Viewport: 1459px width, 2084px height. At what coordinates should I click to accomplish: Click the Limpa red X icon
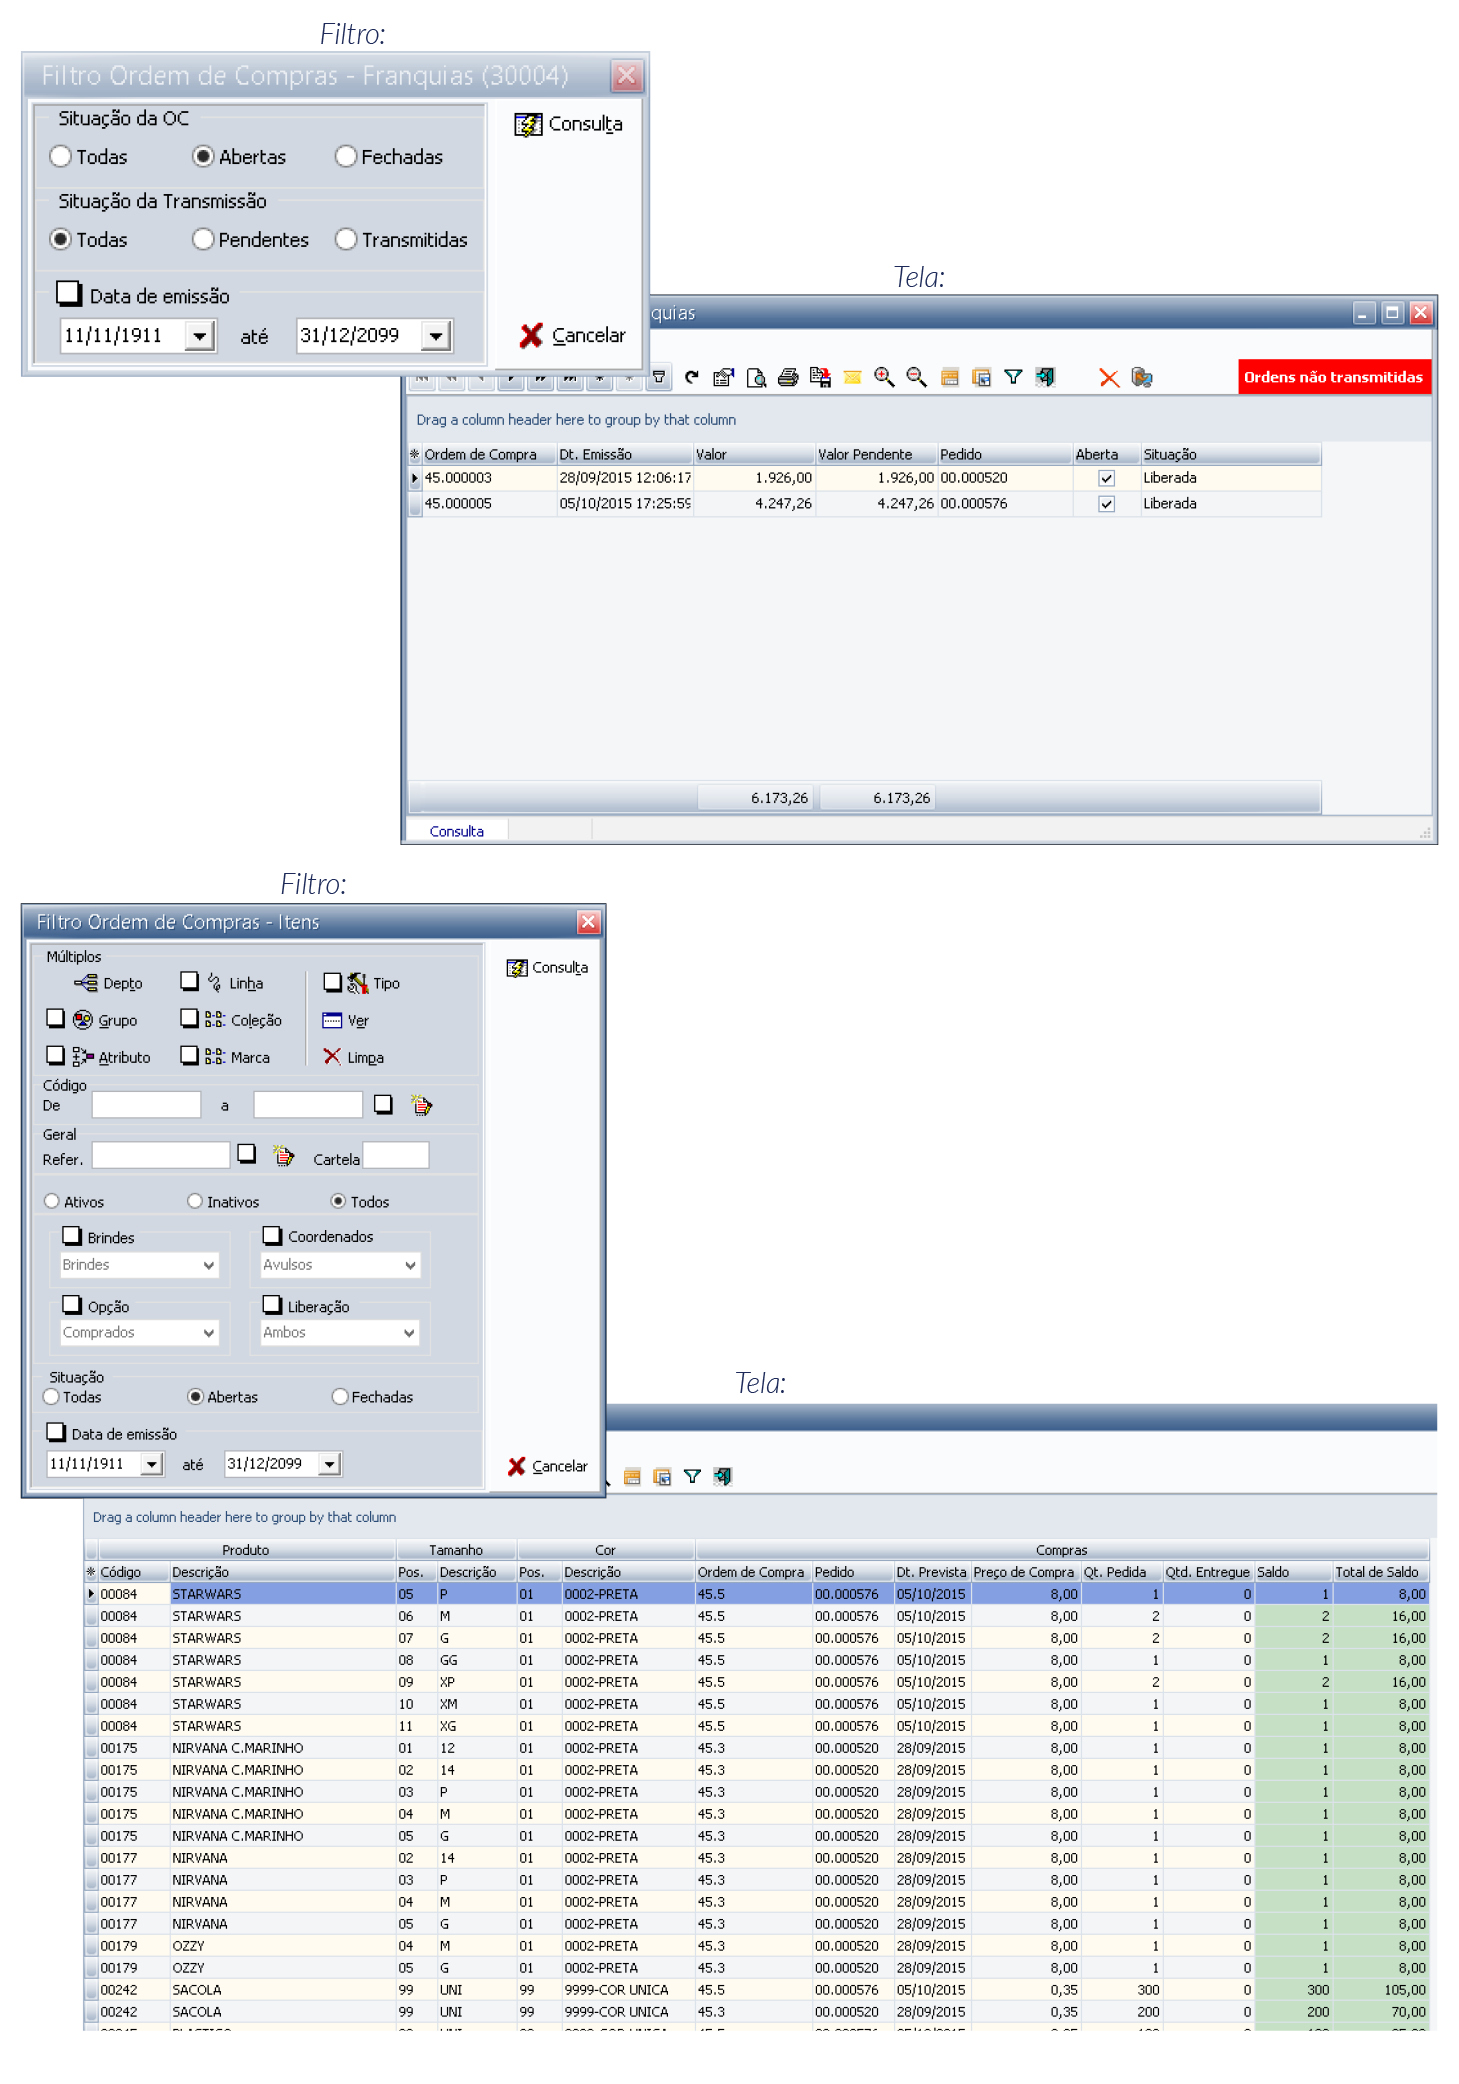(x=332, y=1056)
